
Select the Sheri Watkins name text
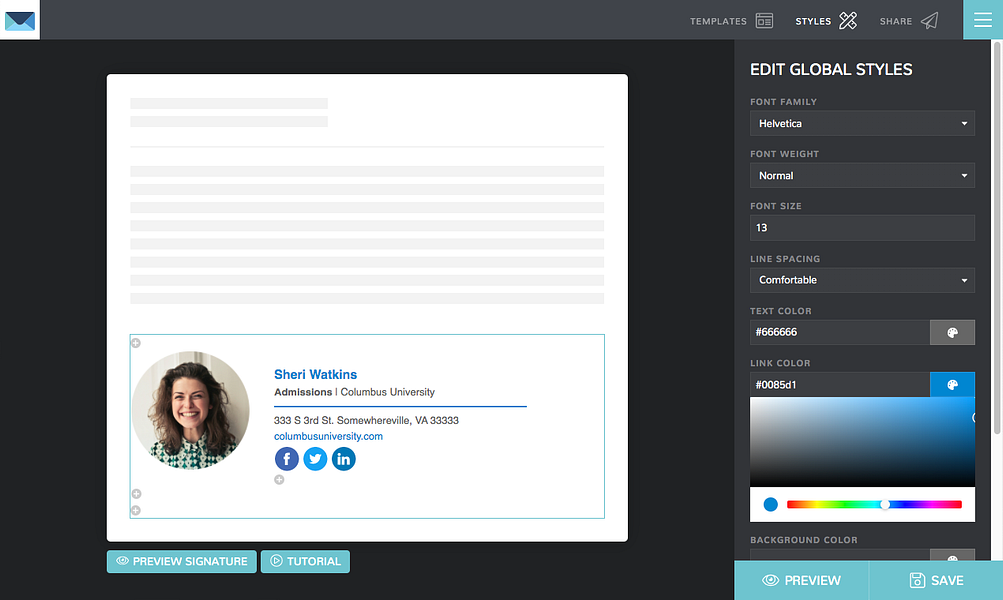click(x=315, y=374)
